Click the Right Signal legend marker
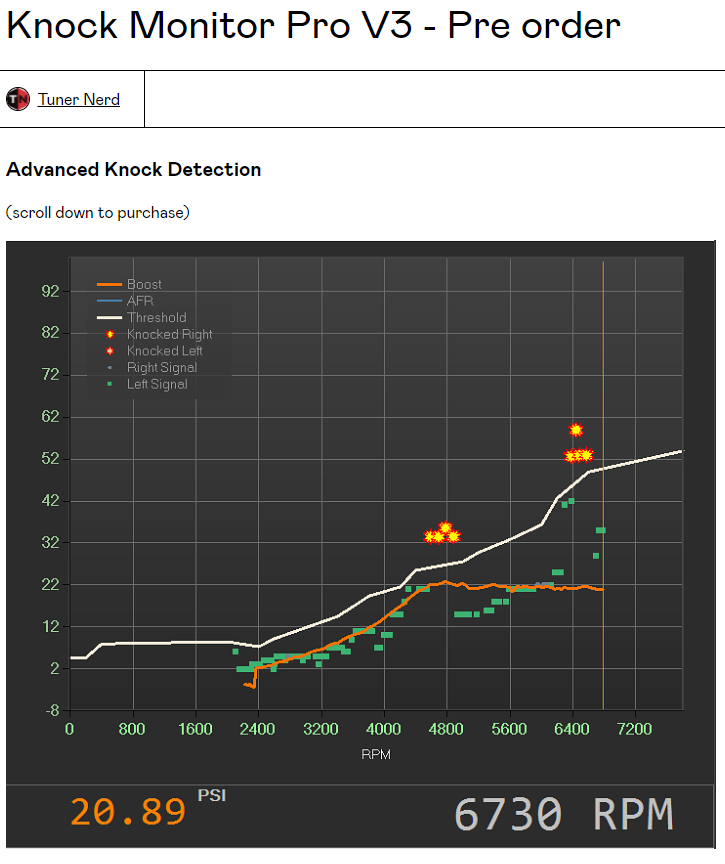Screen dimensions: 725x864 pyautogui.click(x=110, y=368)
